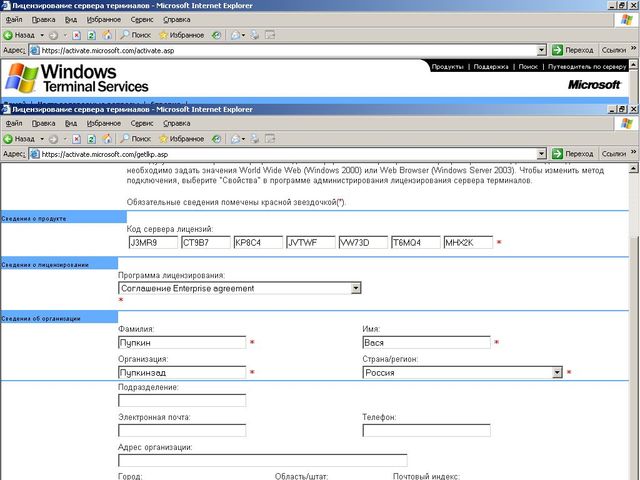Click Forward arrow in front window toolbar
The width and height of the screenshot is (640, 480).
pyautogui.click(x=53, y=139)
